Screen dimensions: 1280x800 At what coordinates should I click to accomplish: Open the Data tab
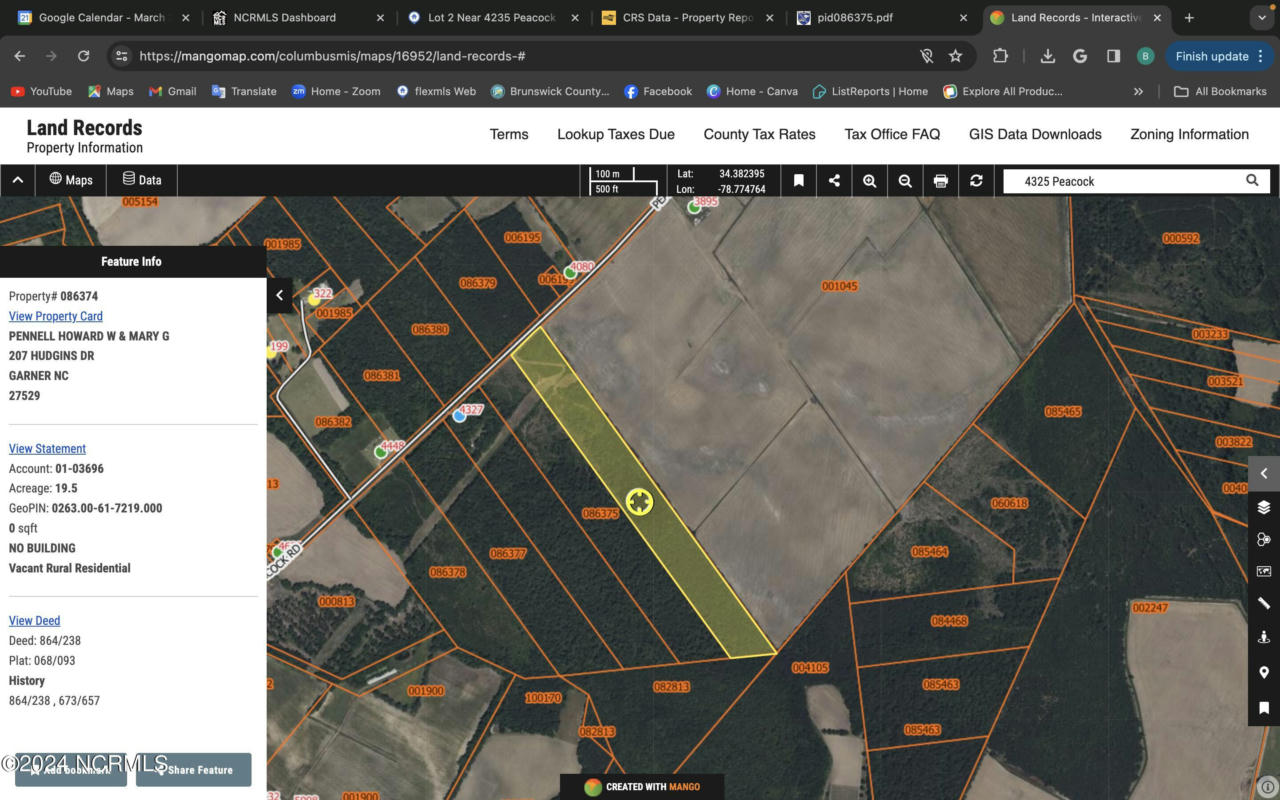point(142,180)
